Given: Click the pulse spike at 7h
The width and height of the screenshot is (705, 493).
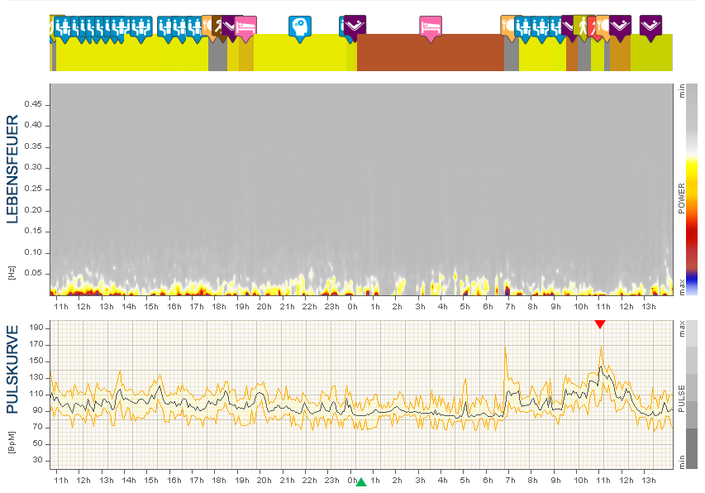Looking at the screenshot, I should tap(506, 348).
